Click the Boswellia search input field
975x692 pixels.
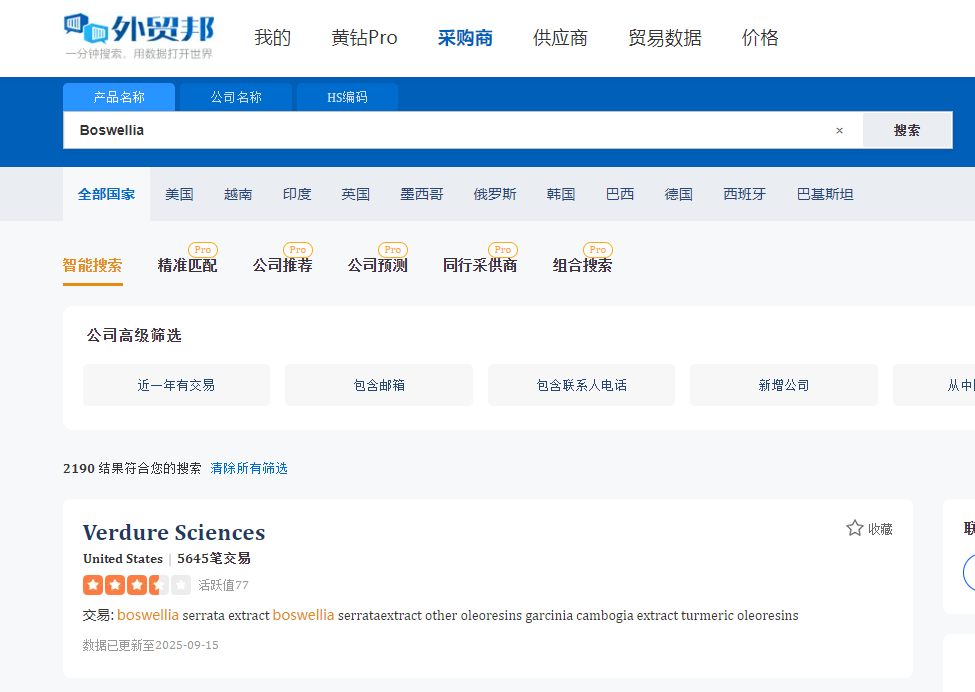[450, 130]
